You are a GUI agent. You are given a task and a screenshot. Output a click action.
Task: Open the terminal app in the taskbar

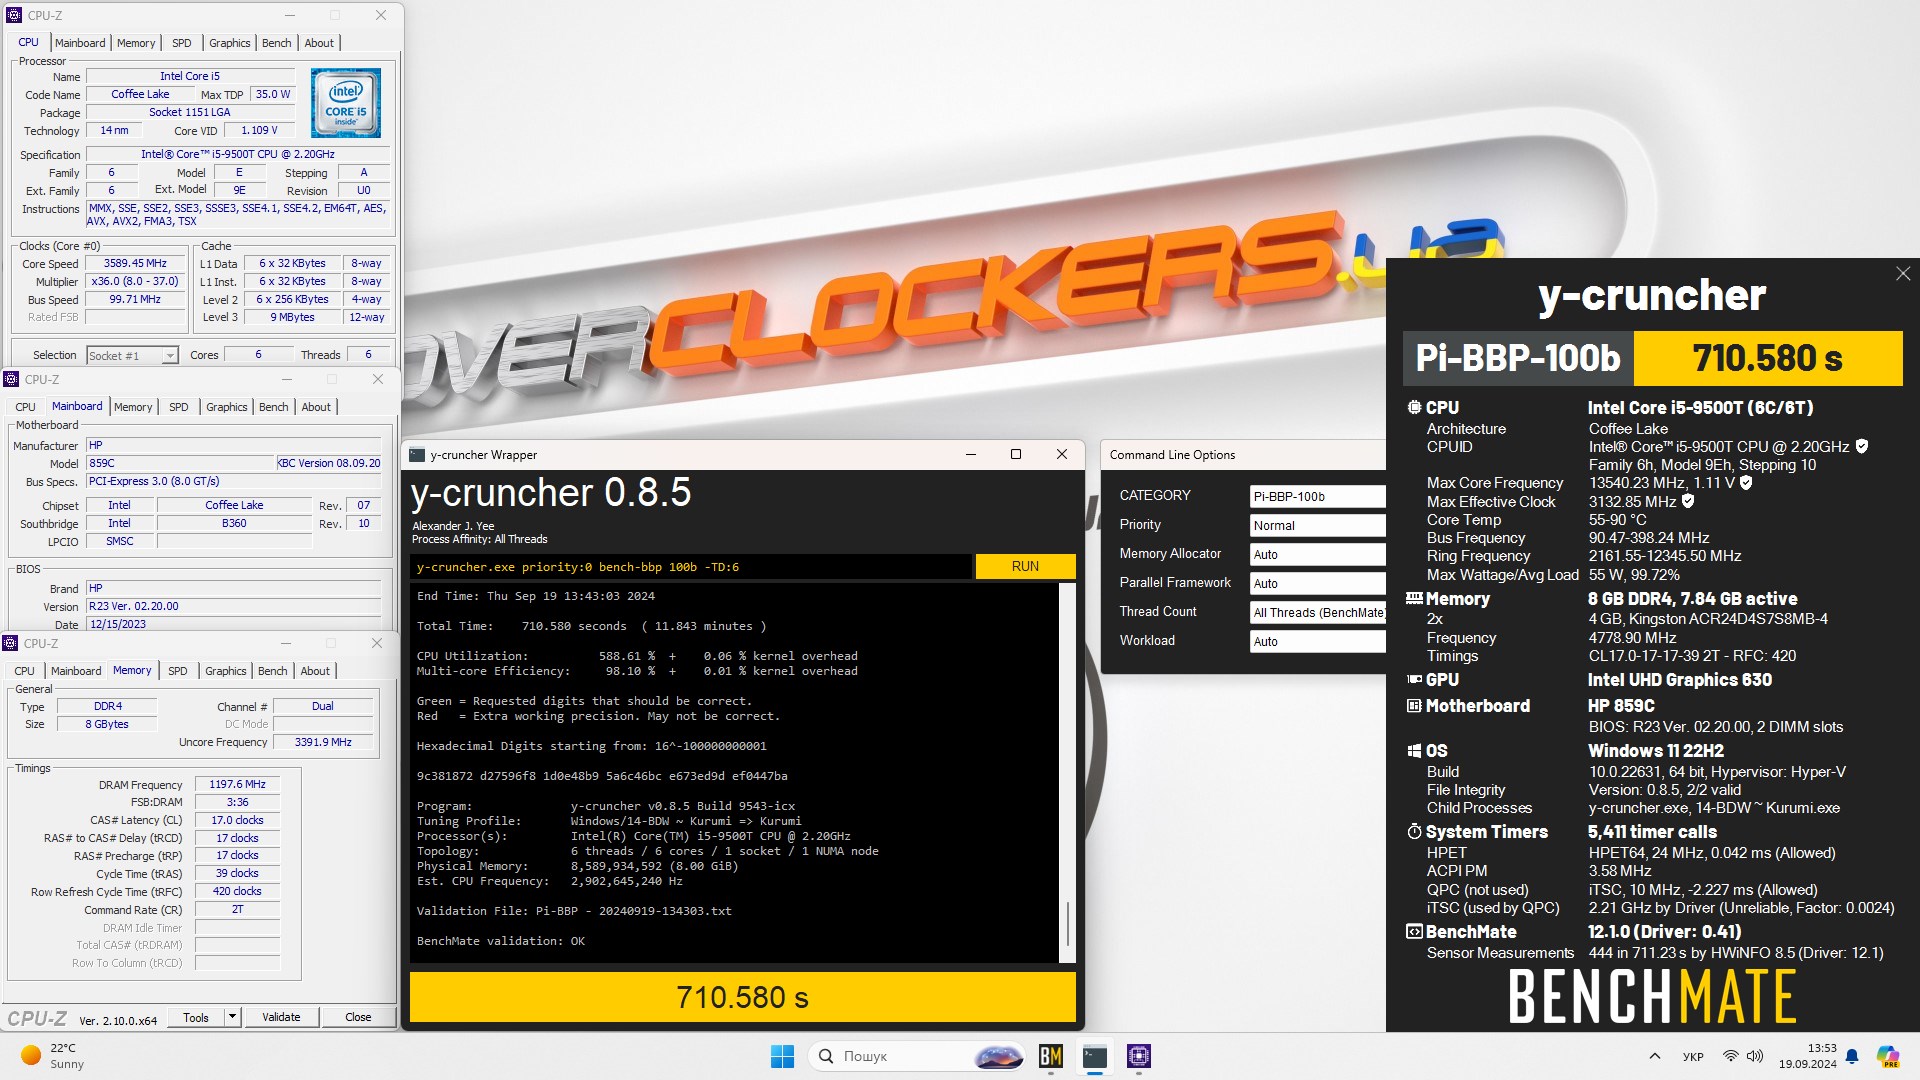click(1095, 1056)
